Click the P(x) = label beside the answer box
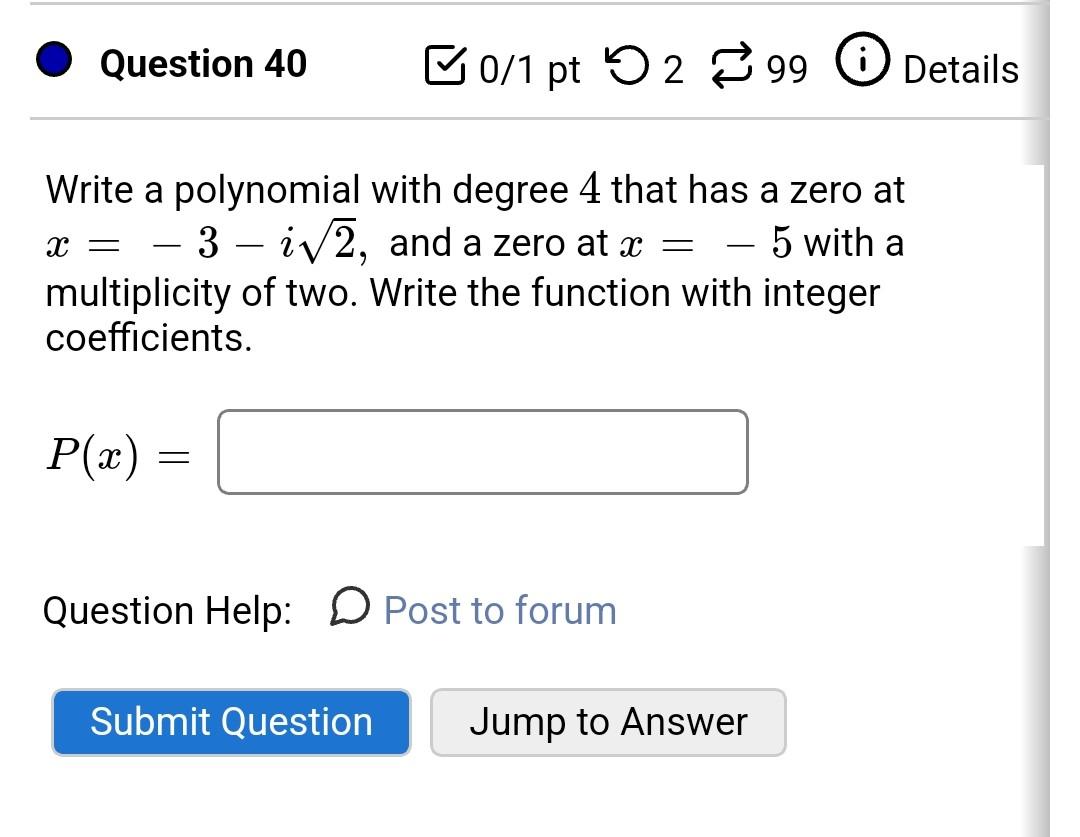Image resolution: width=1080 pixels, height=837 pixels. click(x=118, y=452)
